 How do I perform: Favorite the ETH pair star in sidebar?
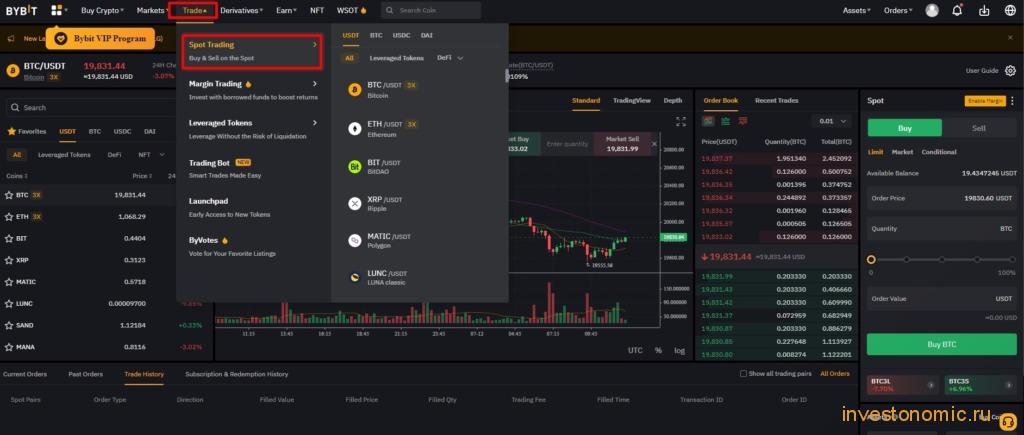pos(9,216)
